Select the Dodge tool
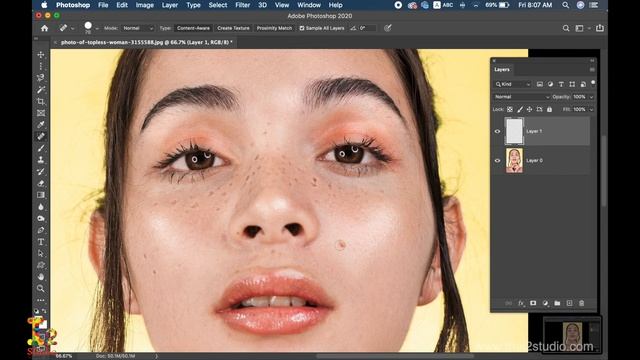This screenshot has height=360, width=640. tap(41, 218)
